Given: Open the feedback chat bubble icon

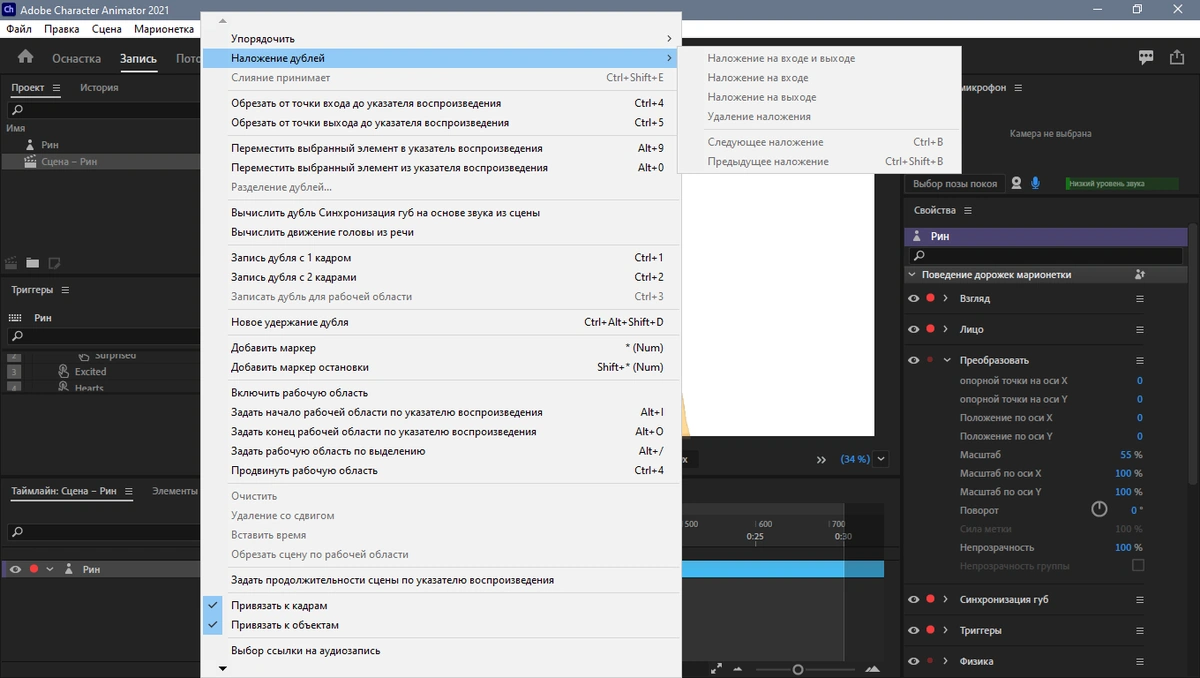Looking at the screenshot, I should click(x=1147, y=58).
